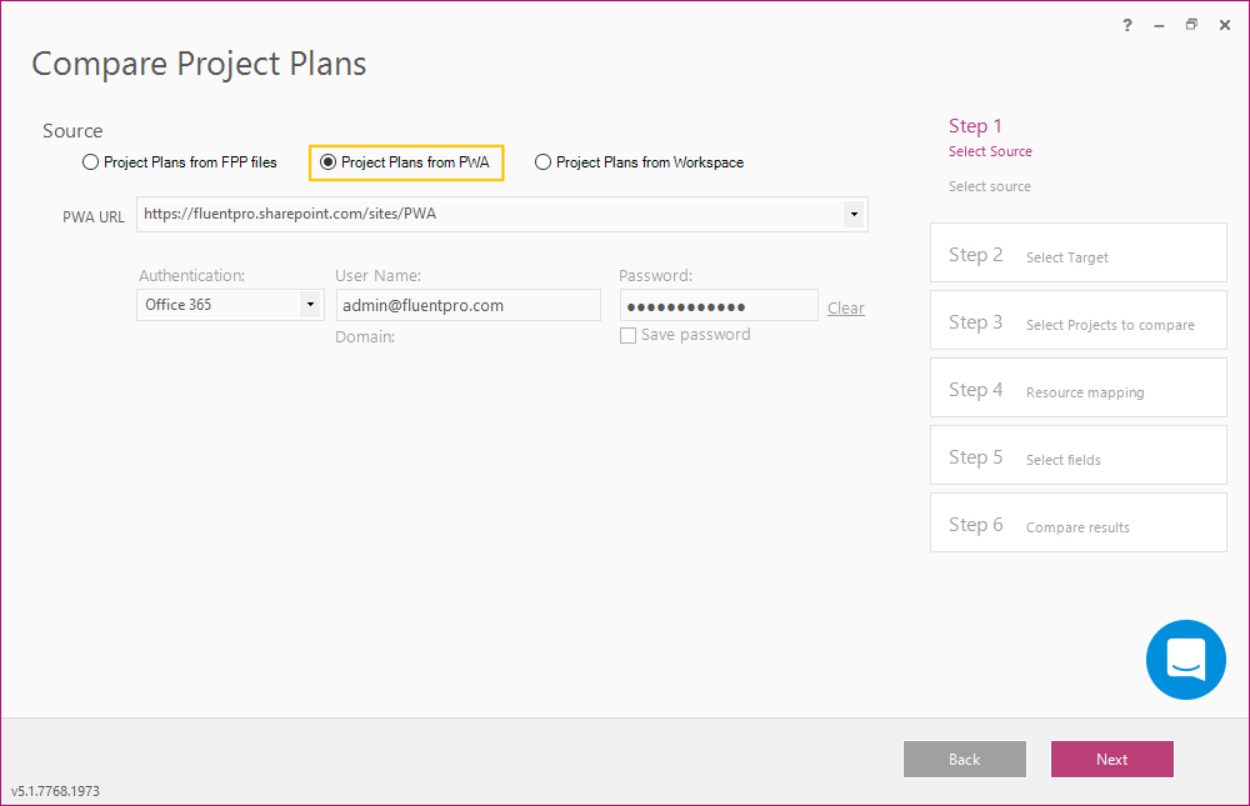Go to Step 2 Select Target
1250x806 pixels.
pos(1078,253)
